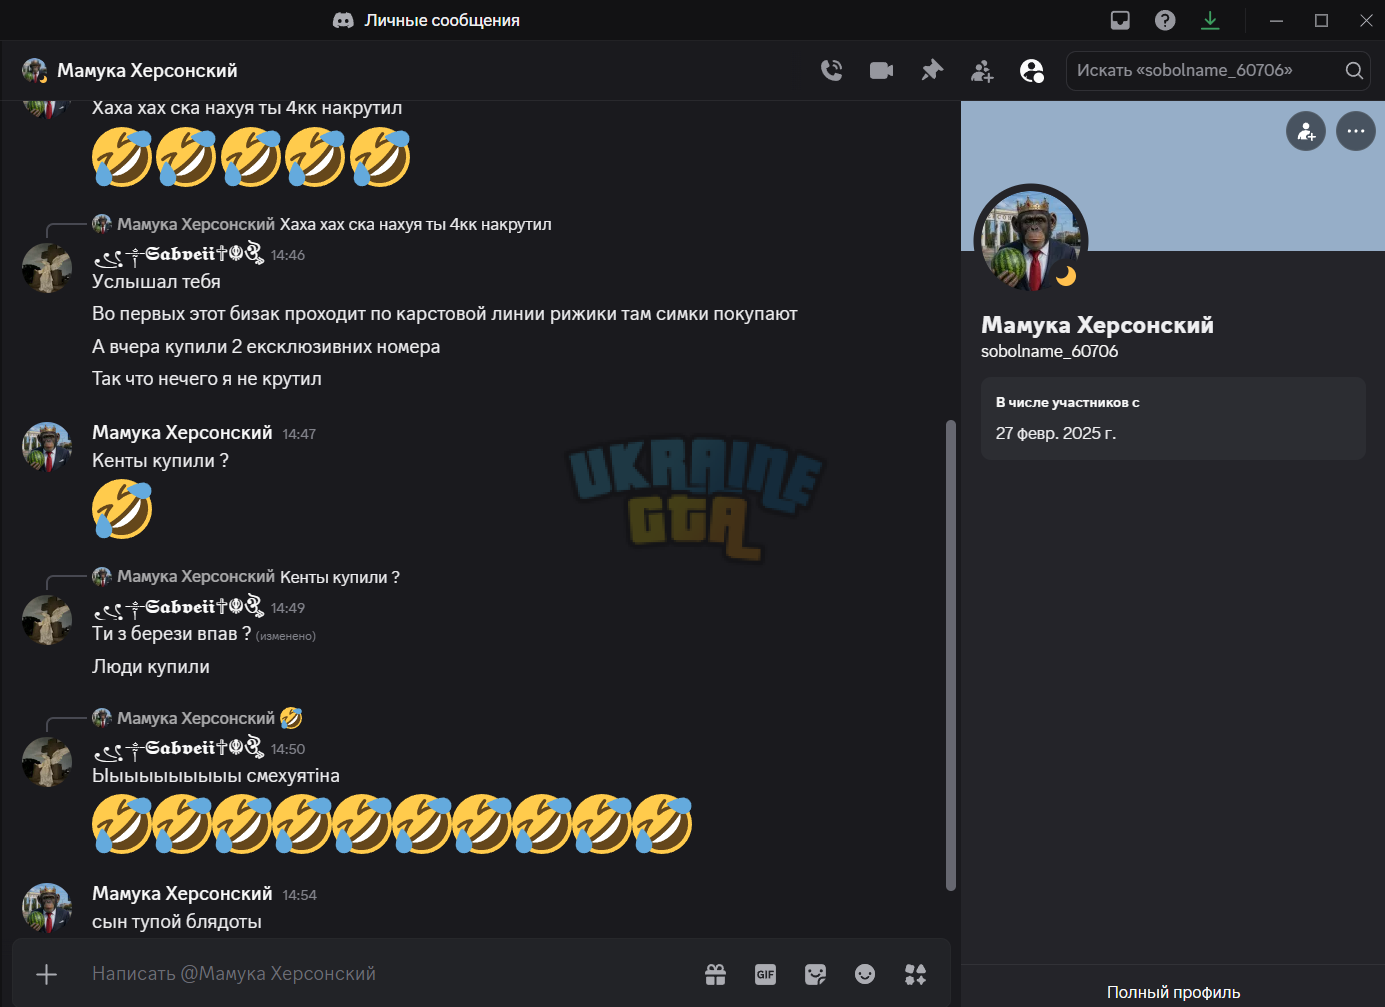Open pinned messages icon
The height and width of the screenshot is (1007, 1385).
point(932,70)
